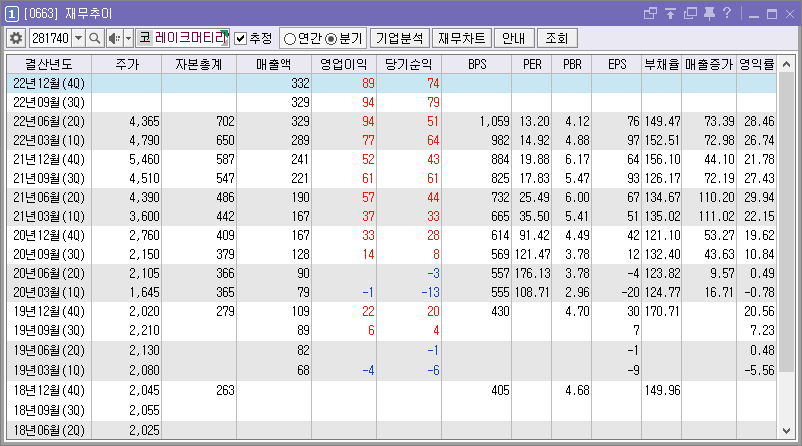Toggle the 추정 checkbox

tap(240, 38)
